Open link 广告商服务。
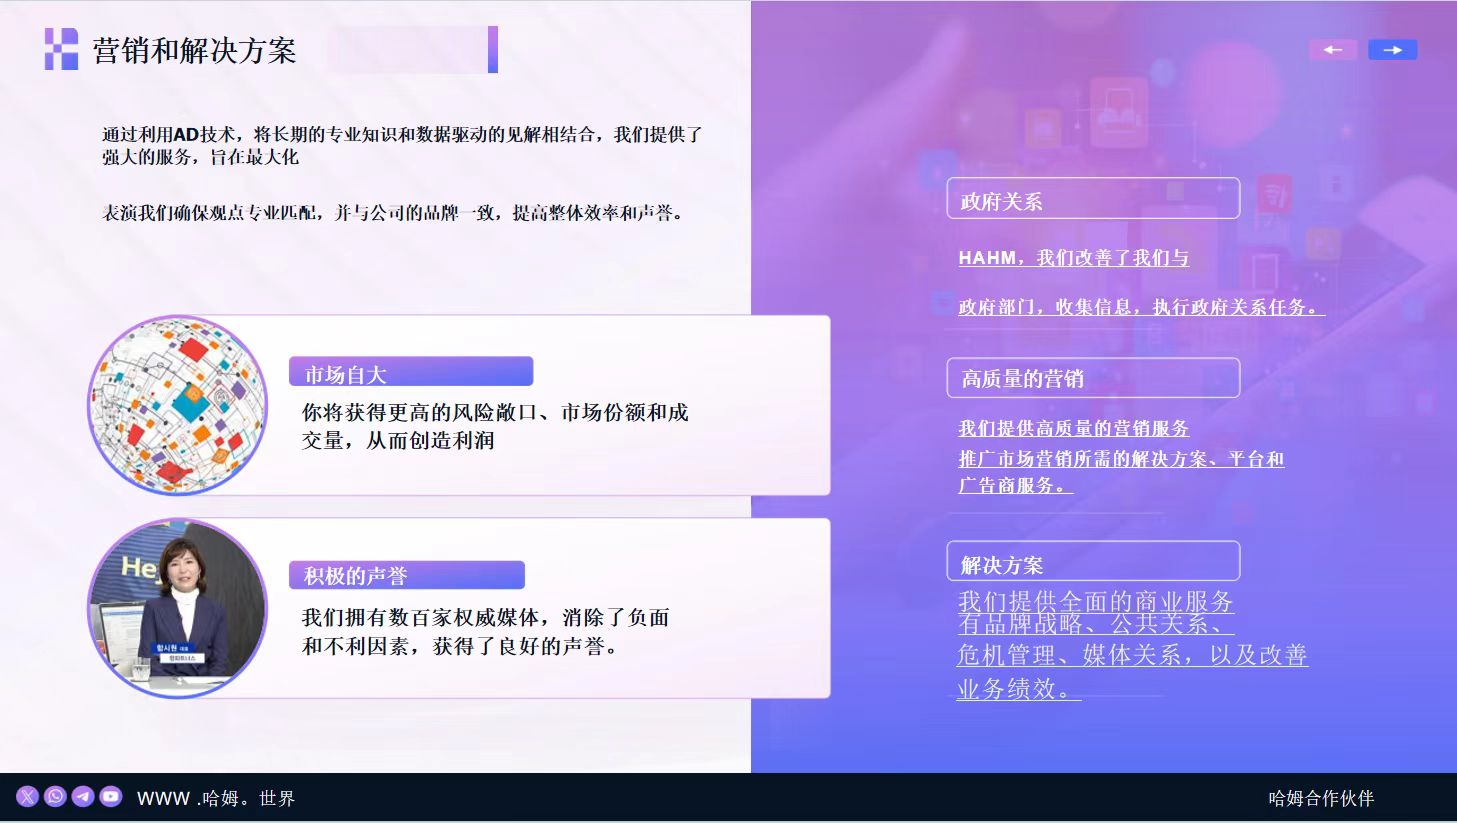The image size is (1457, 823). tap(1015, 485)
